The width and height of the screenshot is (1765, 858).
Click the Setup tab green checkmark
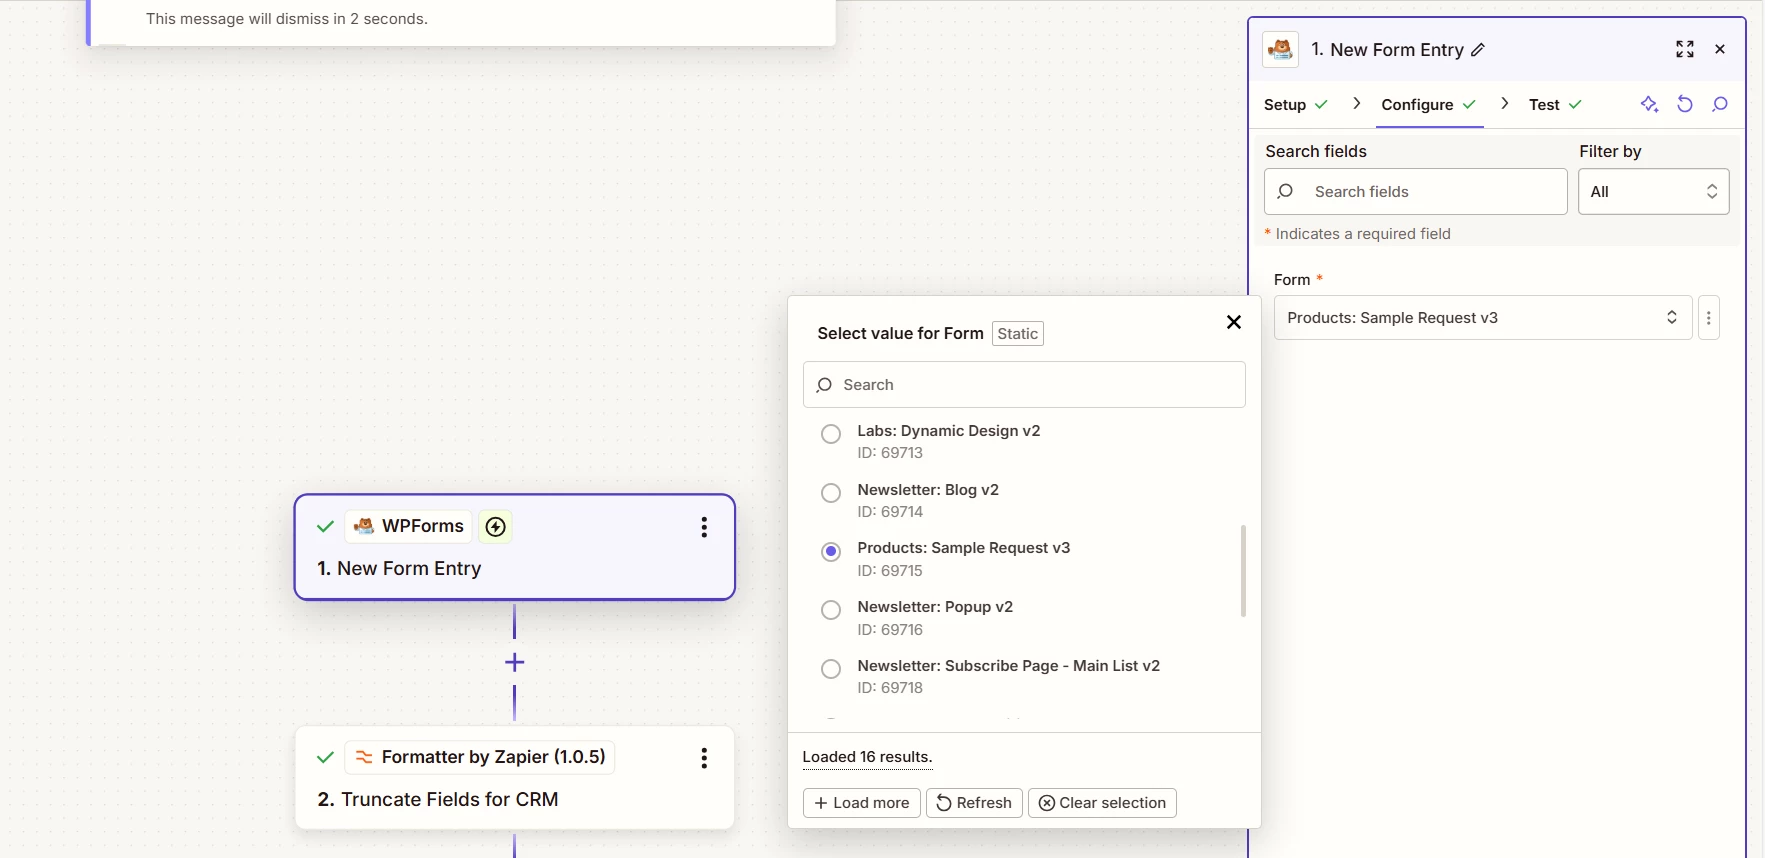pos(1321,104)
